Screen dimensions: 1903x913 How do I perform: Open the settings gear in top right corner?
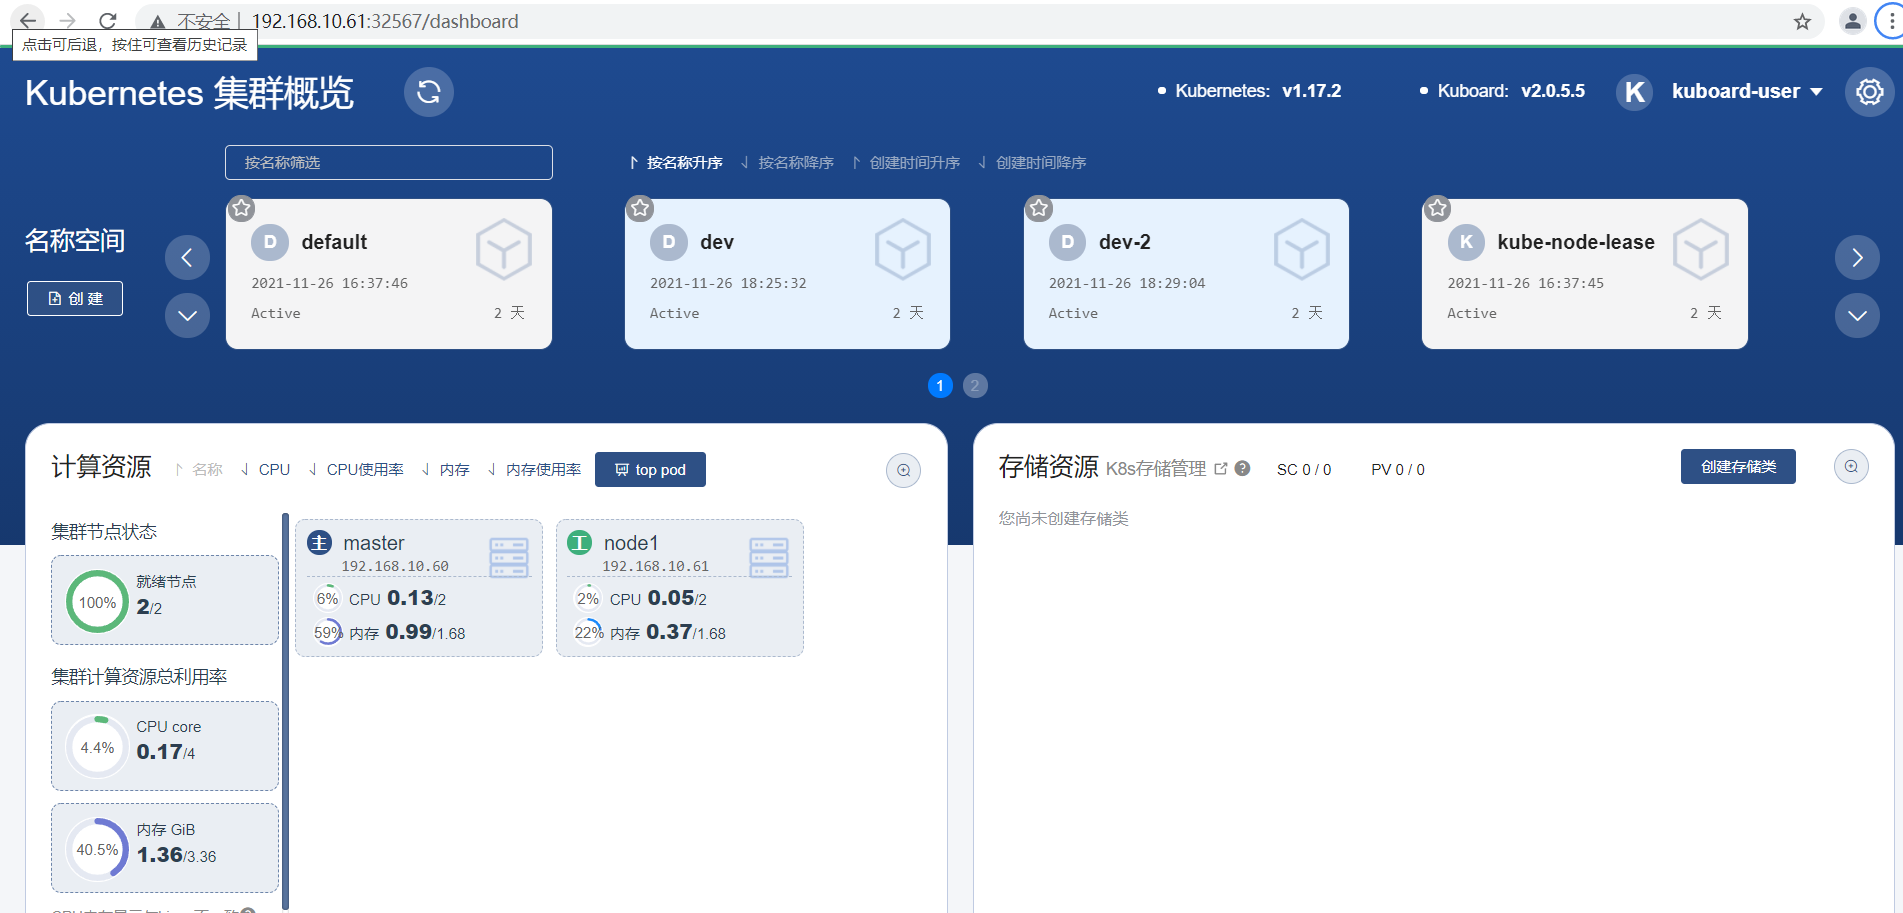(x=1869, y=92)
